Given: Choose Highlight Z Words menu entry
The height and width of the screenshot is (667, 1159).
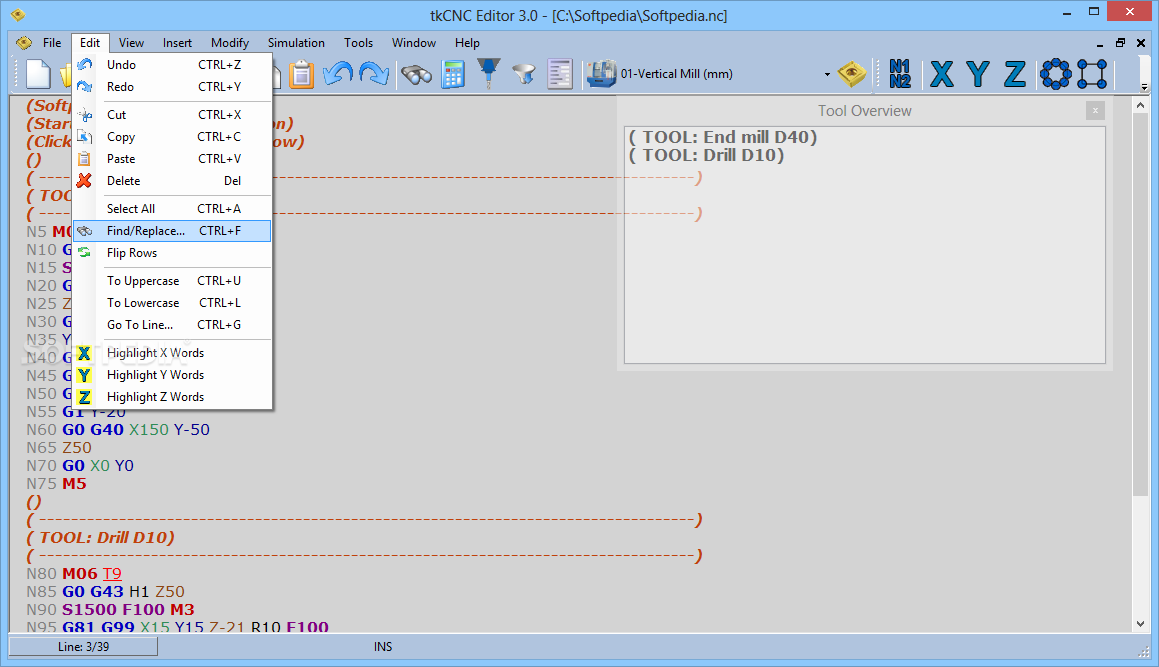Looking at the screenshot, I should 172,397.
